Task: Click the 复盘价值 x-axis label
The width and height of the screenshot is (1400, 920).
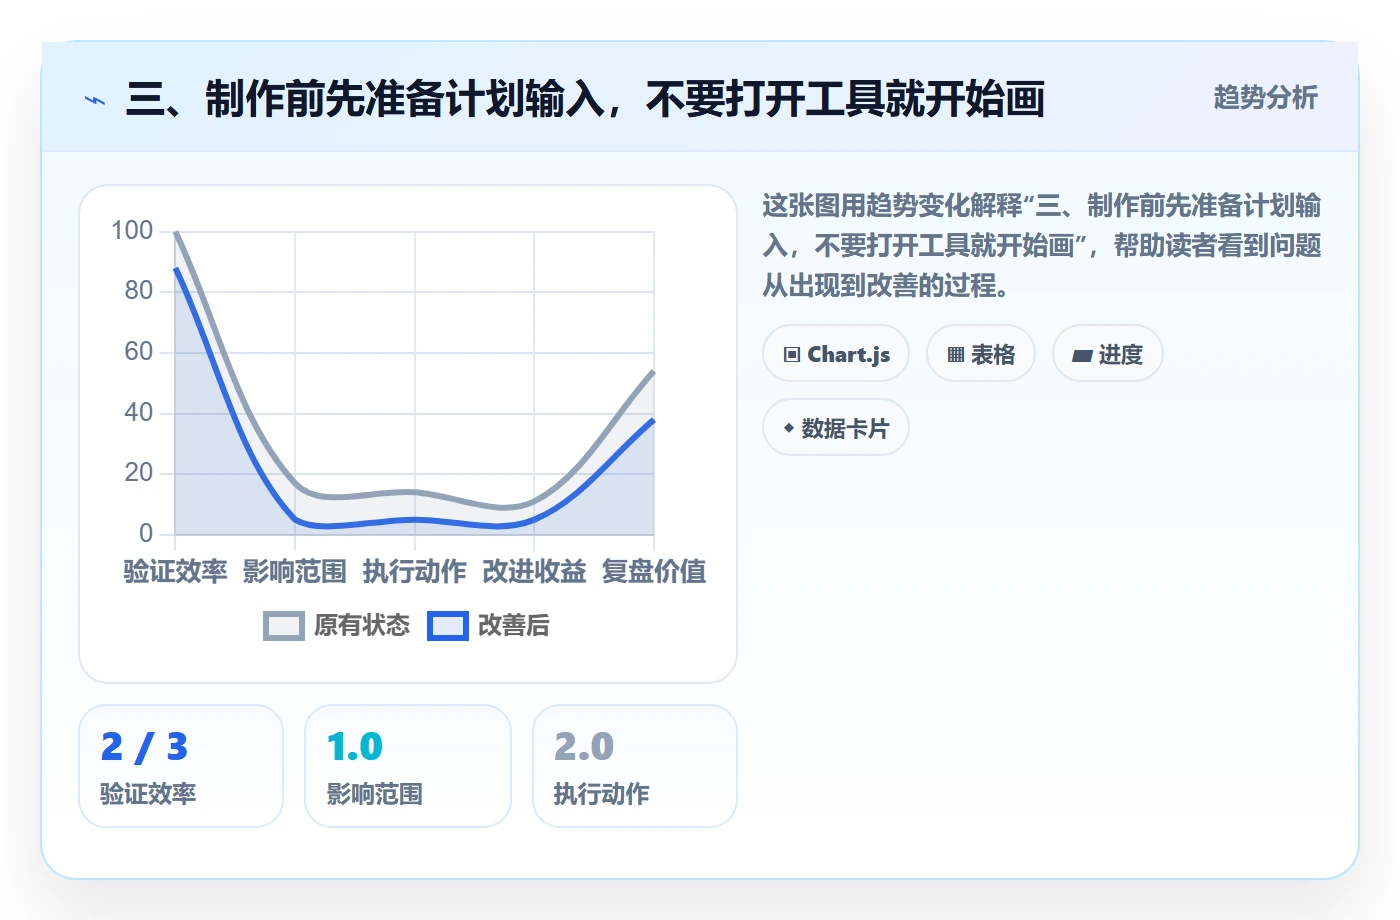Action: (x=654, y=572)
